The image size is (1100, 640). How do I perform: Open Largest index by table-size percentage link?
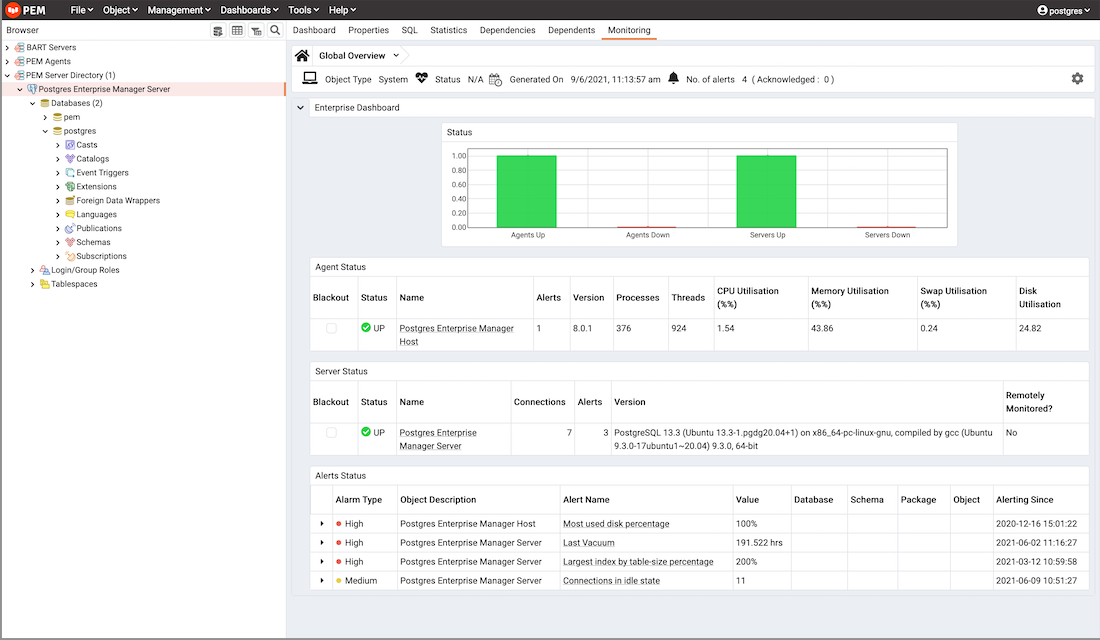pos(638,561)
